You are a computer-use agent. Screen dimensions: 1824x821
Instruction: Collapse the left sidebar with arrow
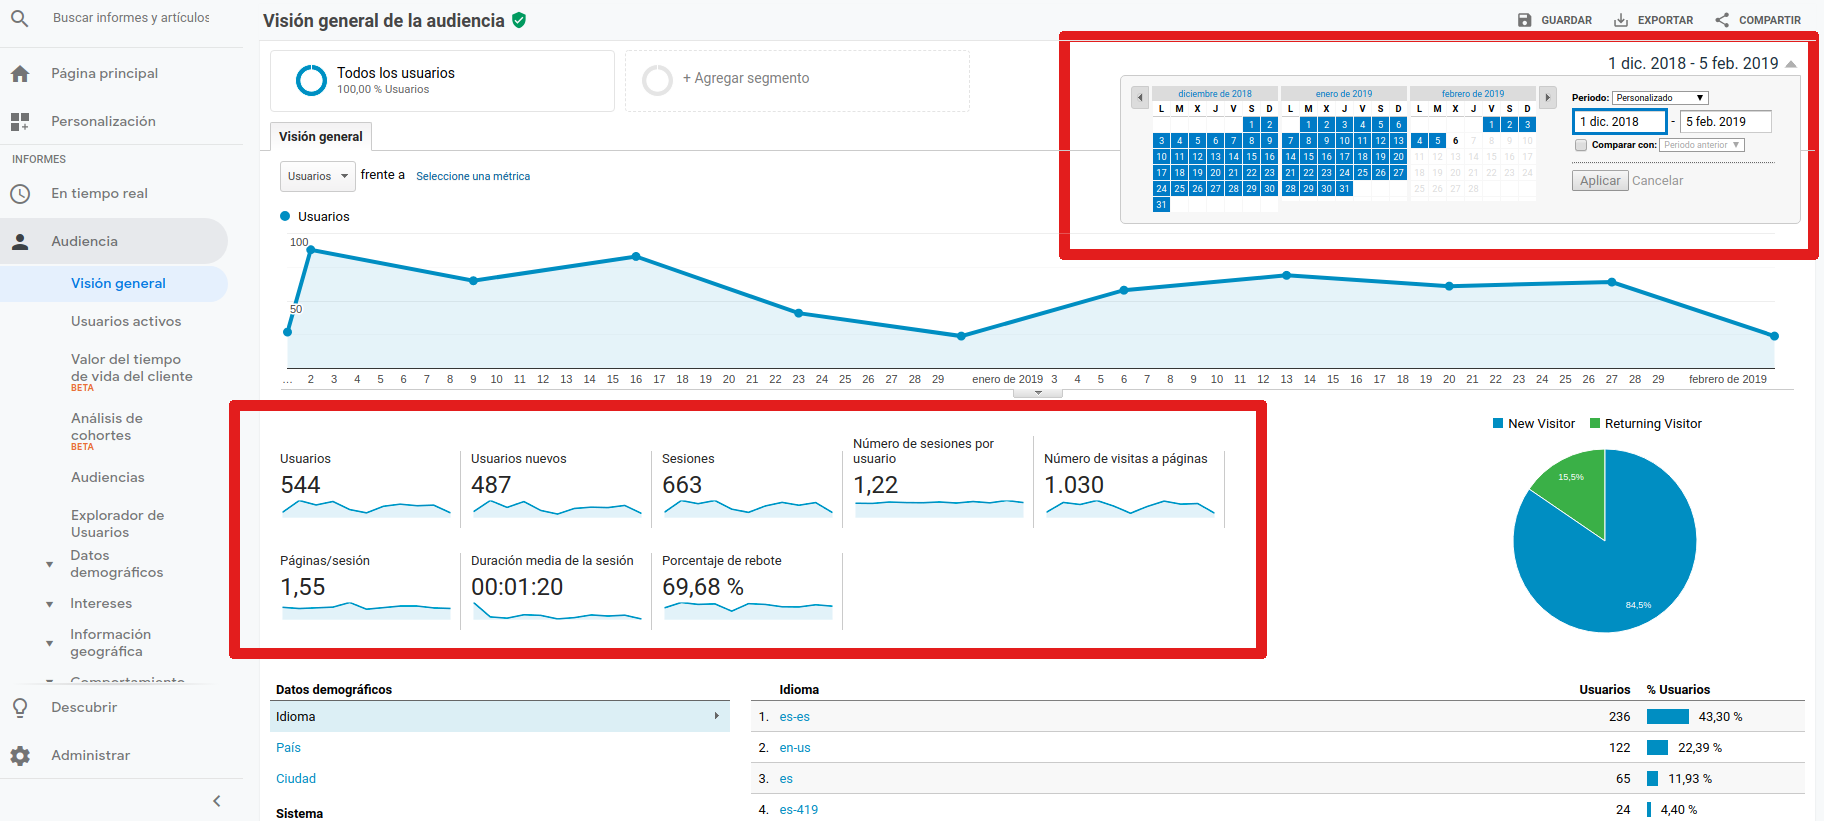click(x=217, y=801)
